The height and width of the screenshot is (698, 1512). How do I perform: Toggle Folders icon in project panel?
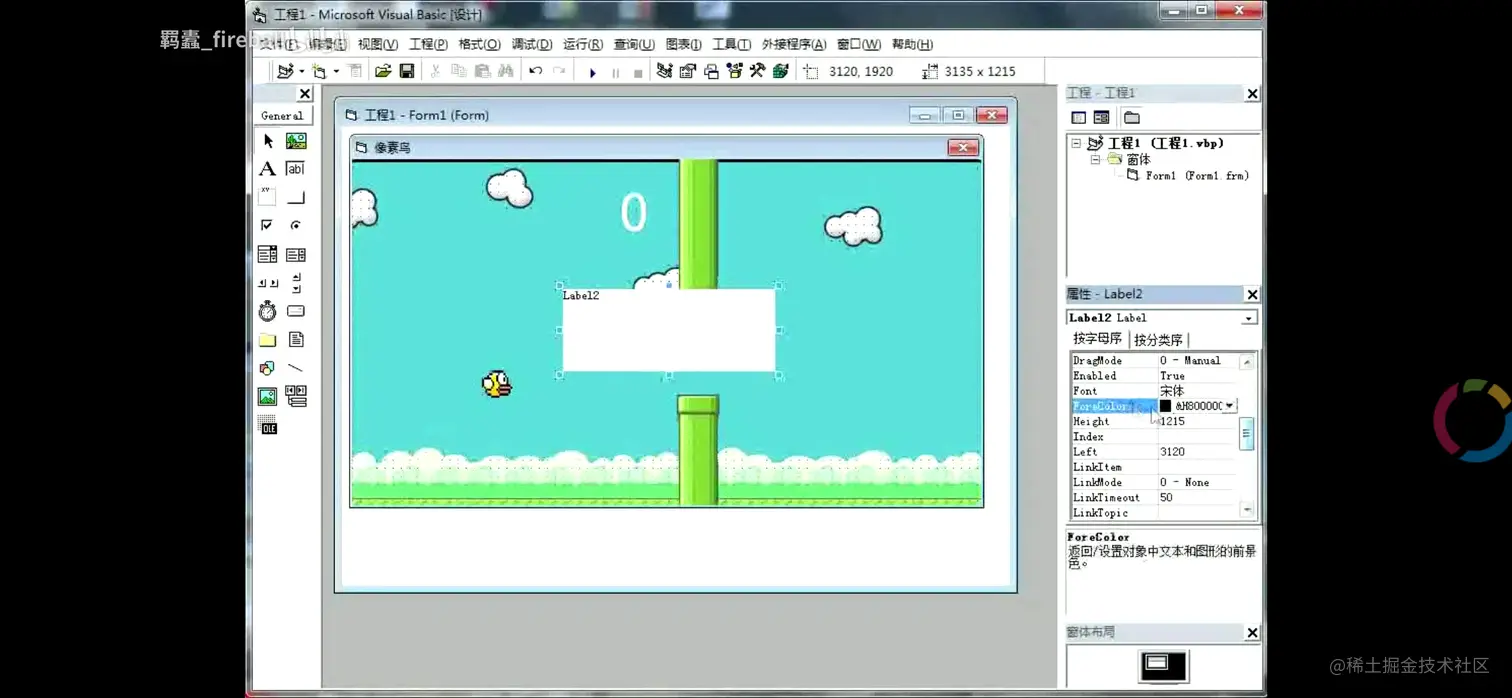pyautogui.click(x=1131, y=118)
